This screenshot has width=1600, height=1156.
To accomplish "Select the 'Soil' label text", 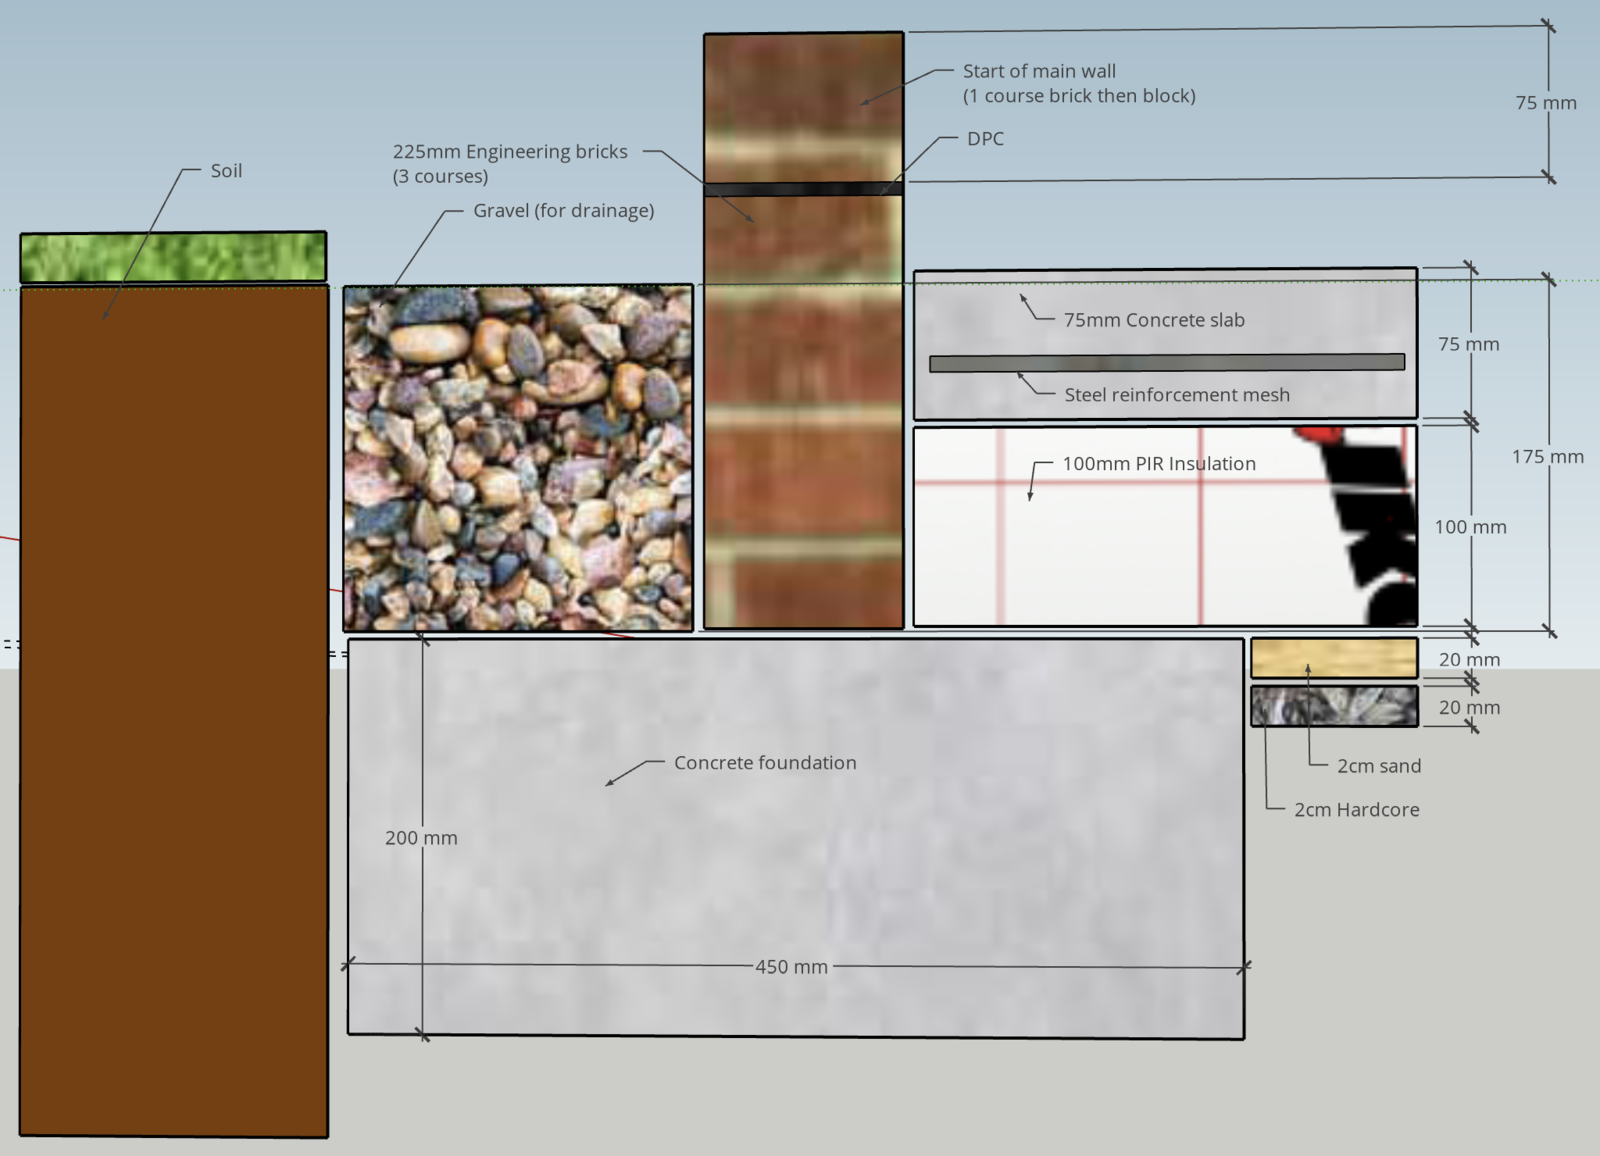I will tap(224, 170).
